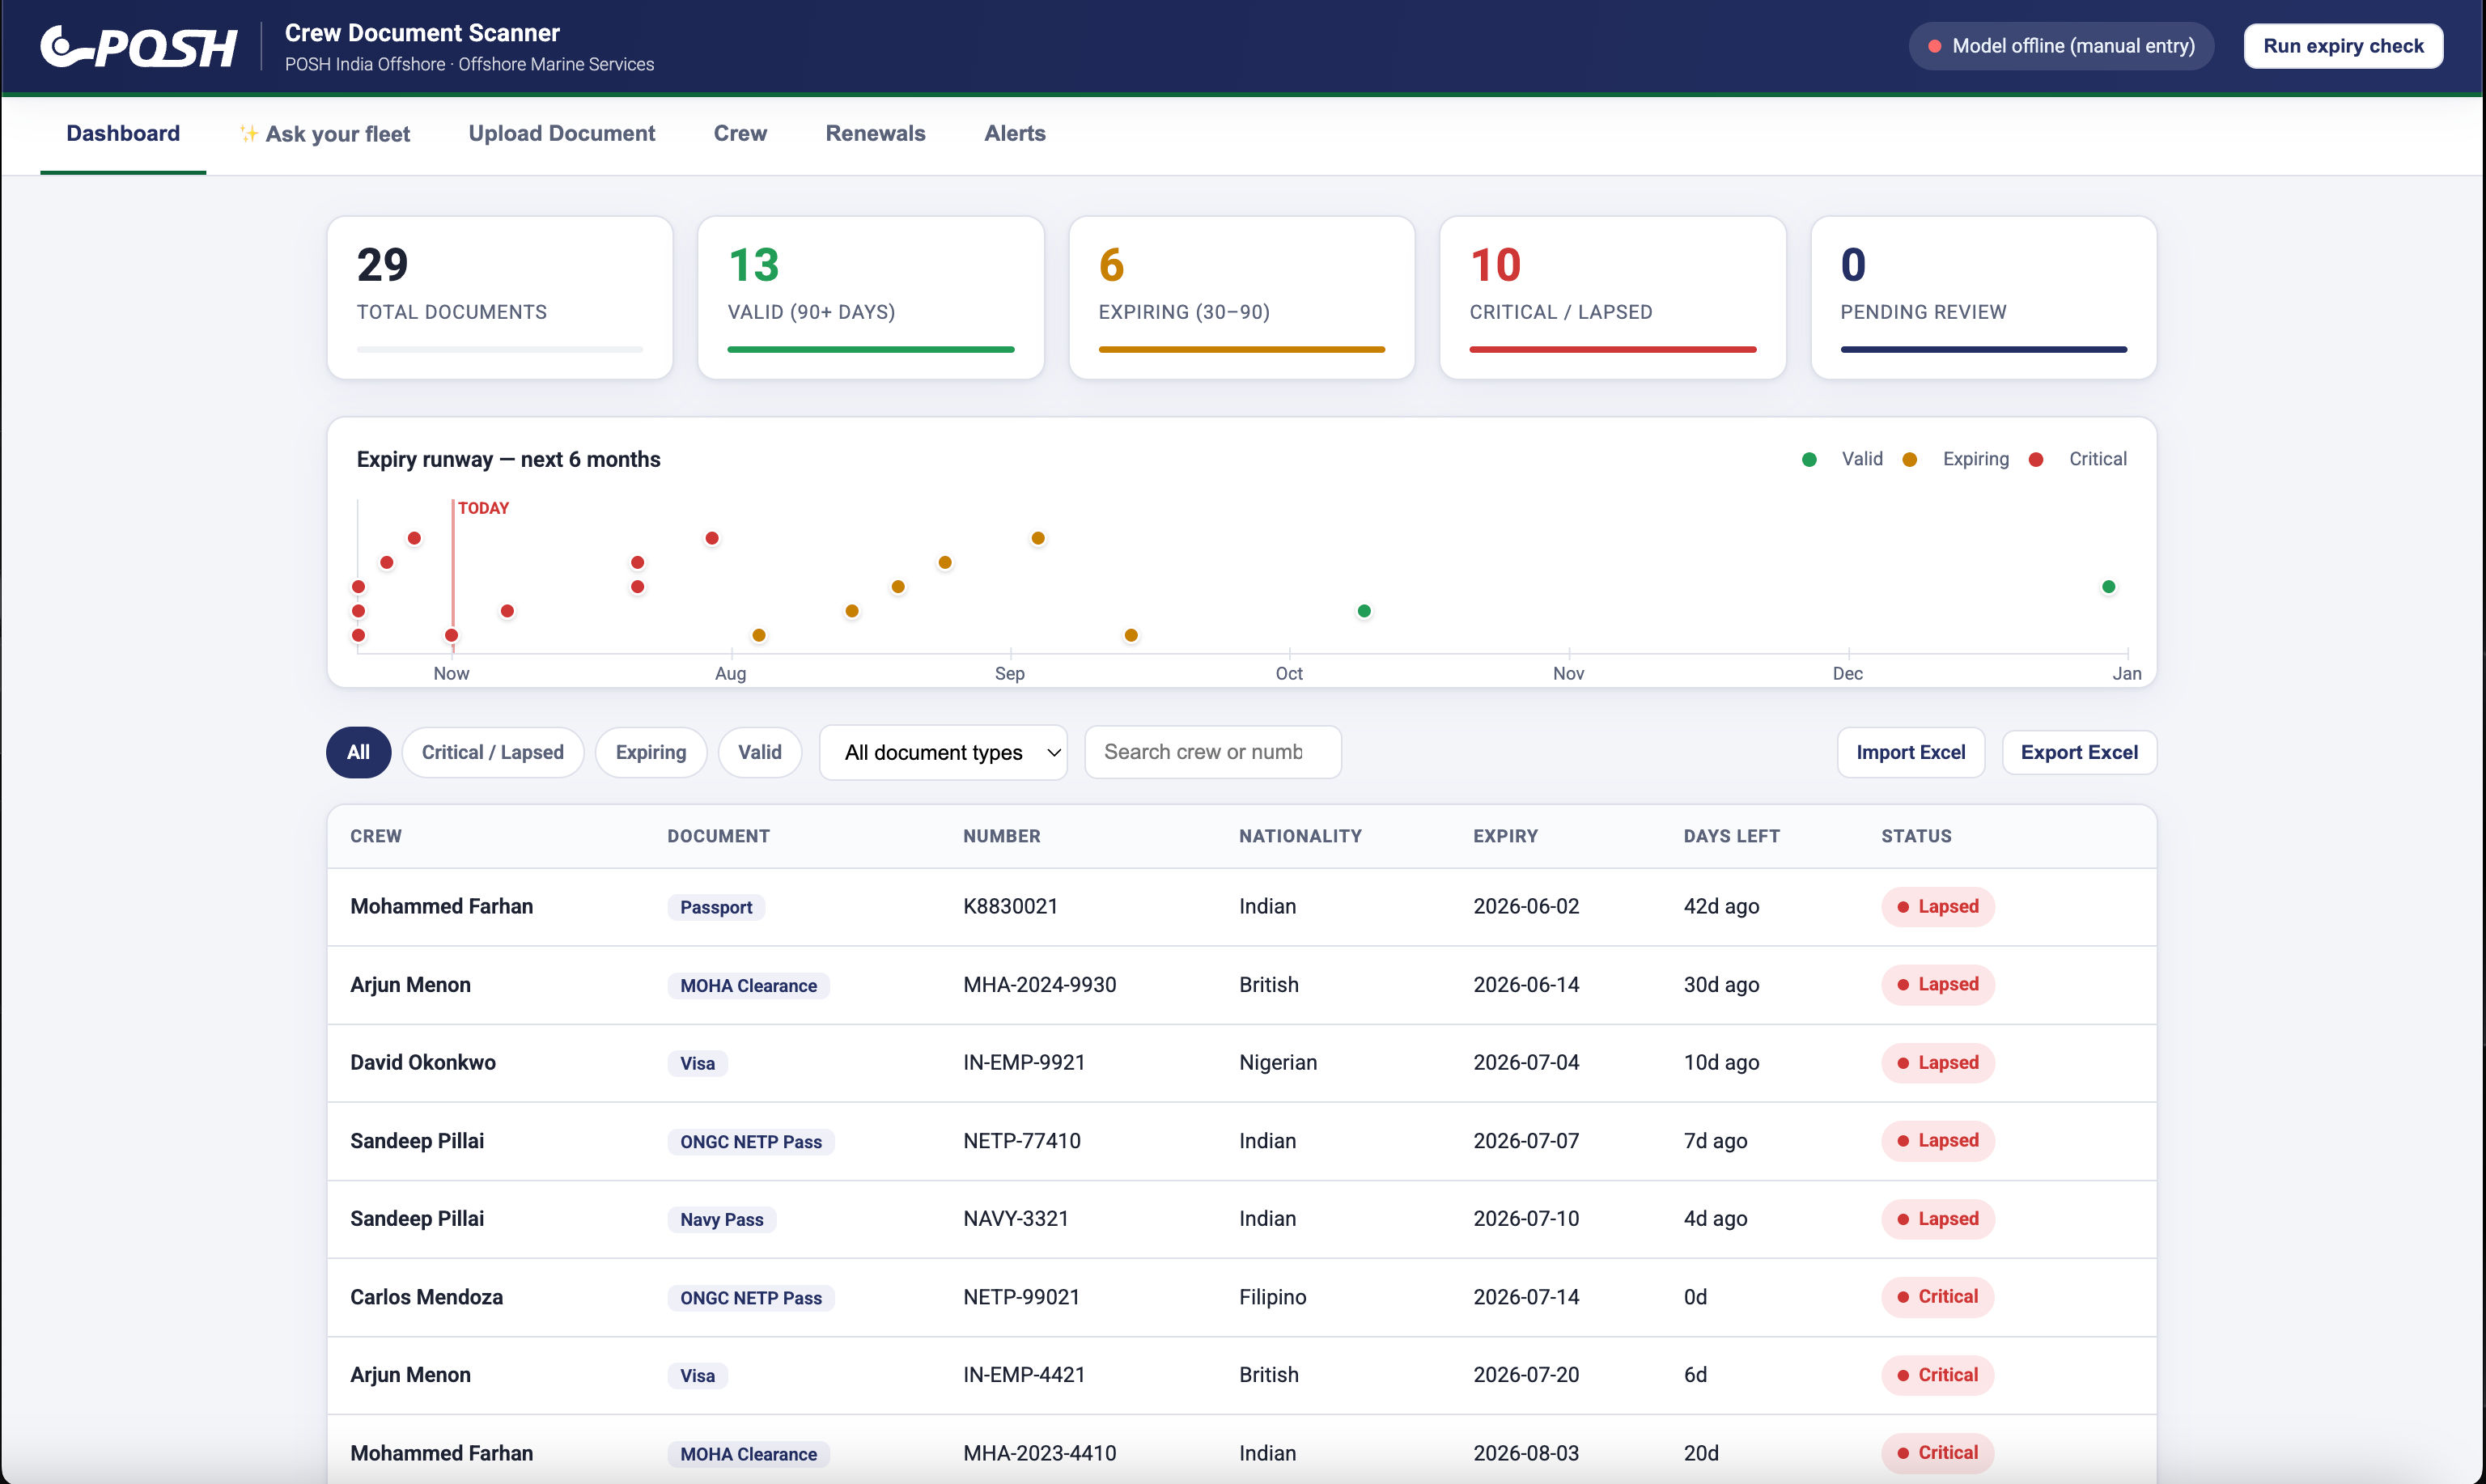The height and width of the screenshot is (1484, 2486).
Task: Click the green dot after Oct on the chart
Action: tap(1364, 611)
